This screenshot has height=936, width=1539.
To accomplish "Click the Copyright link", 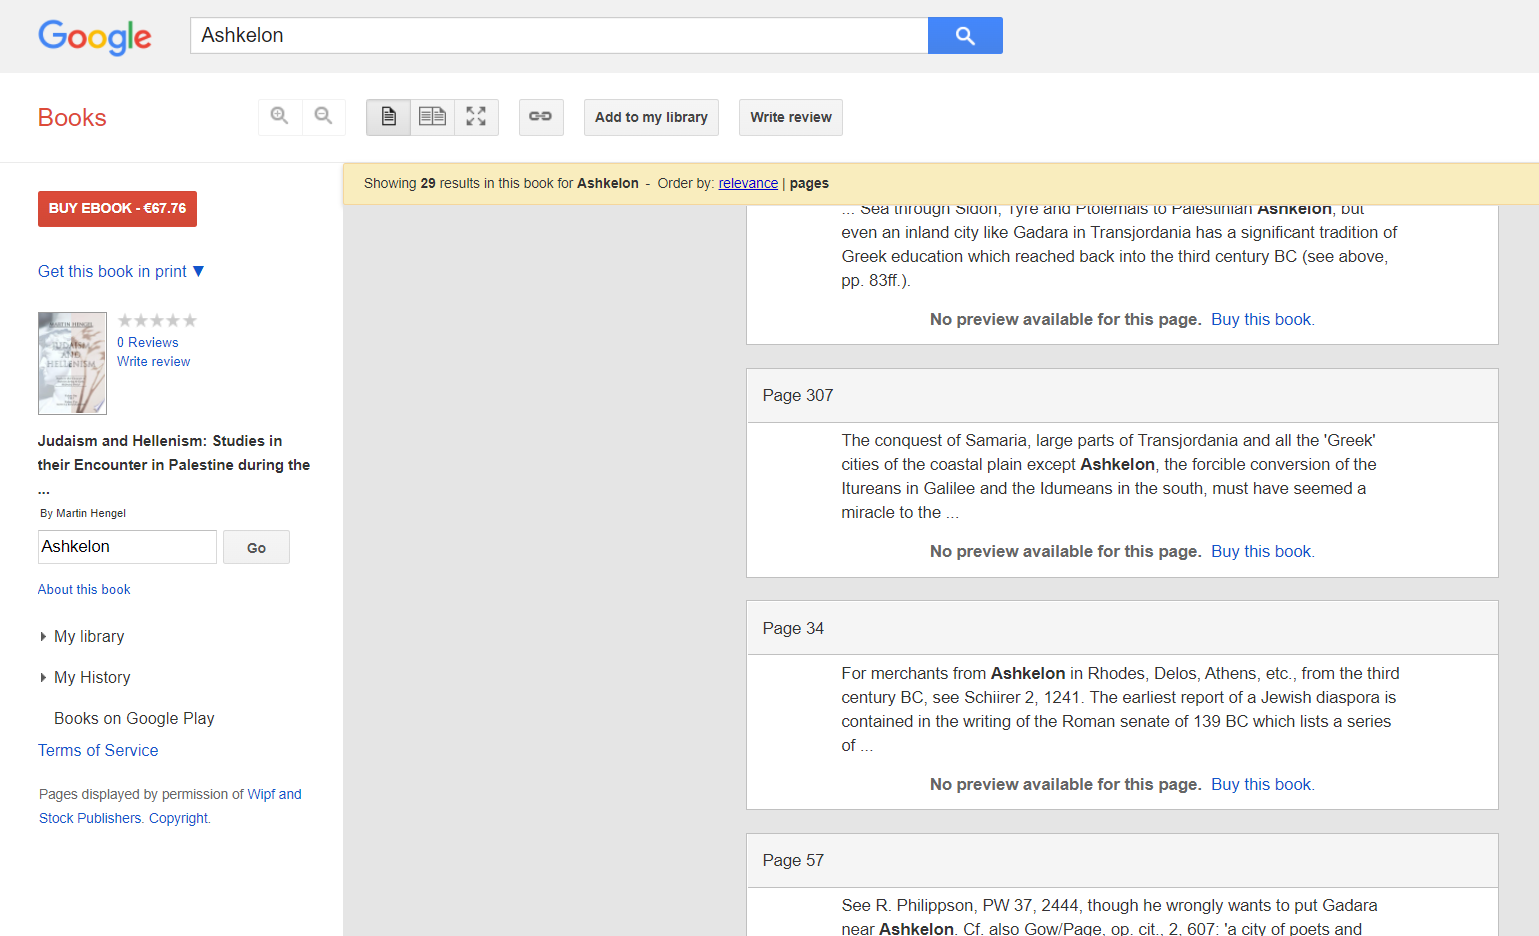I will [179, 818].
